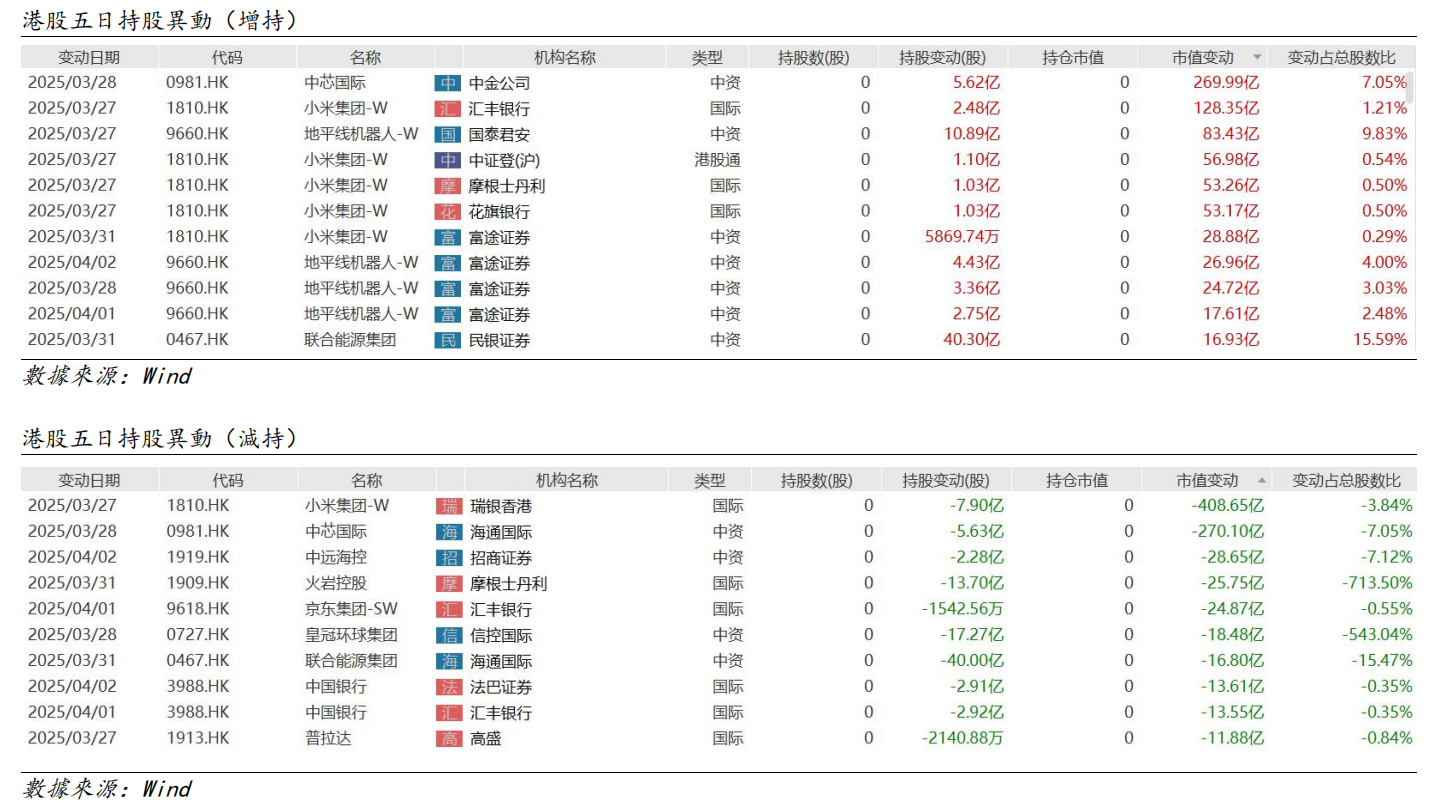Select the 1919.HK stock code cell
Image resolution: width=1430 pixels, height=804 pixels.
click(x=198, y=558)
